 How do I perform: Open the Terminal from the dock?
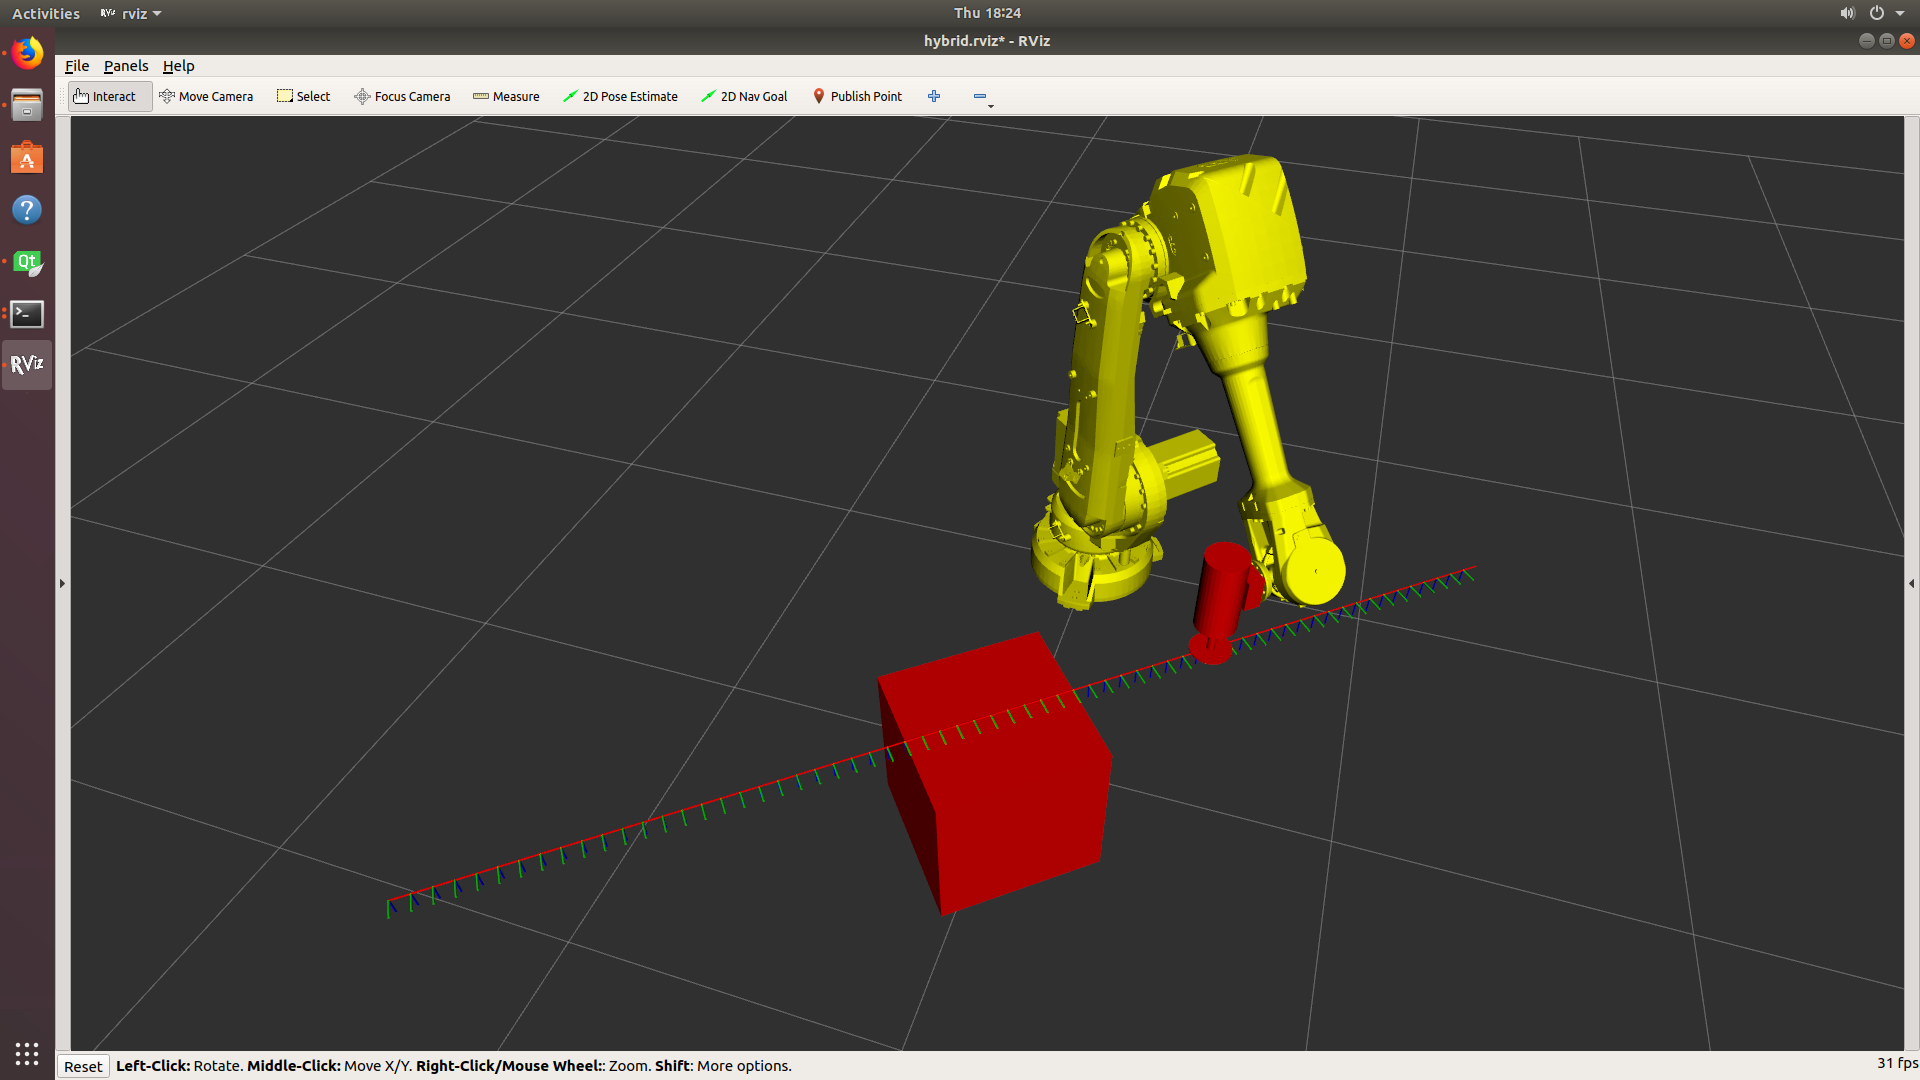point(27,314)
